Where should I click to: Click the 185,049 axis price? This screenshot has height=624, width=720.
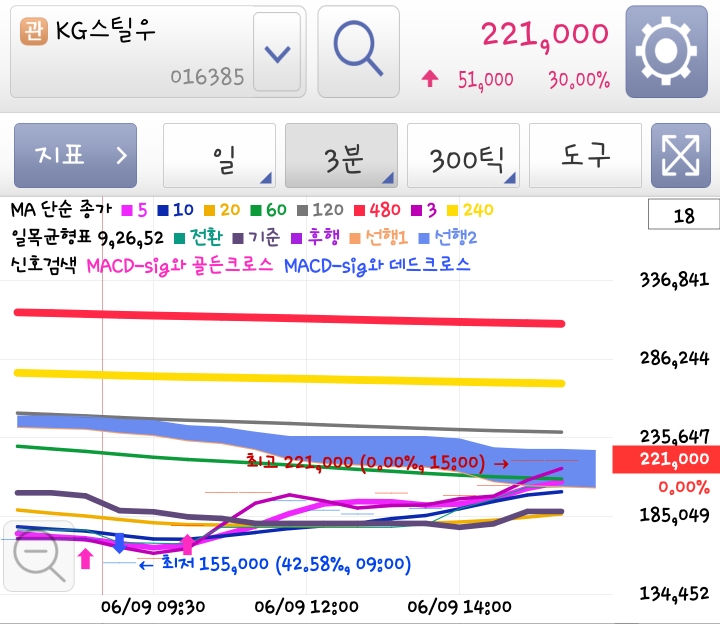click(675, 515)
